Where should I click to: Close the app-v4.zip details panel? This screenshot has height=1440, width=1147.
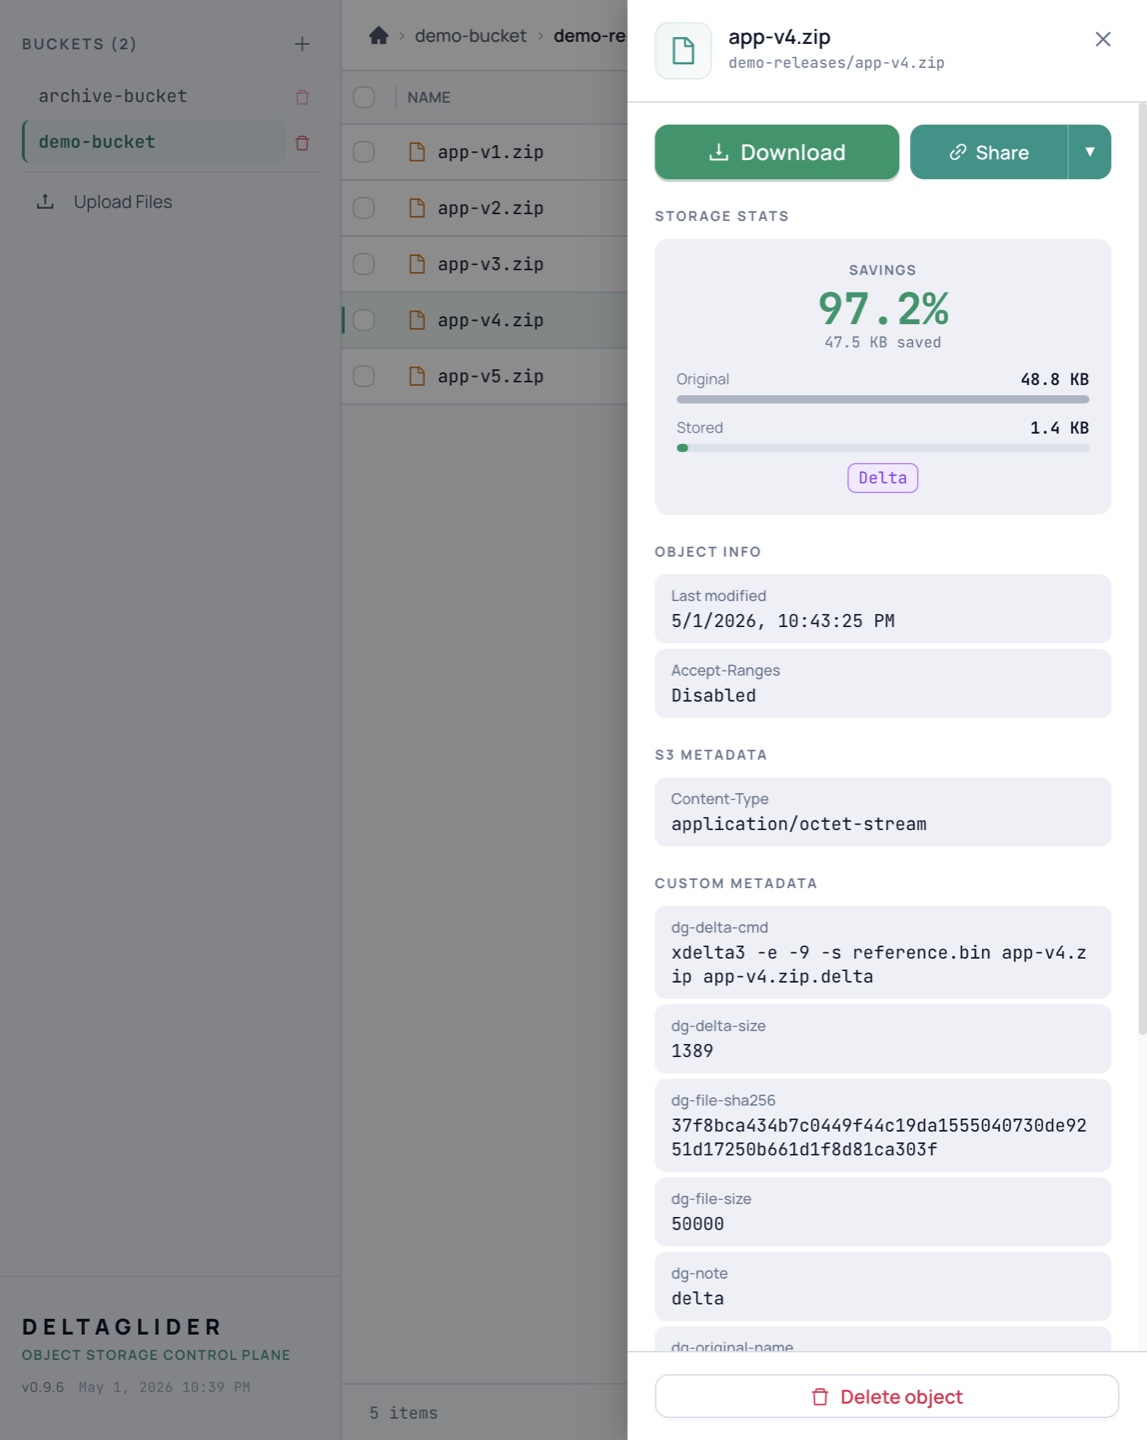click(1103, 39)
